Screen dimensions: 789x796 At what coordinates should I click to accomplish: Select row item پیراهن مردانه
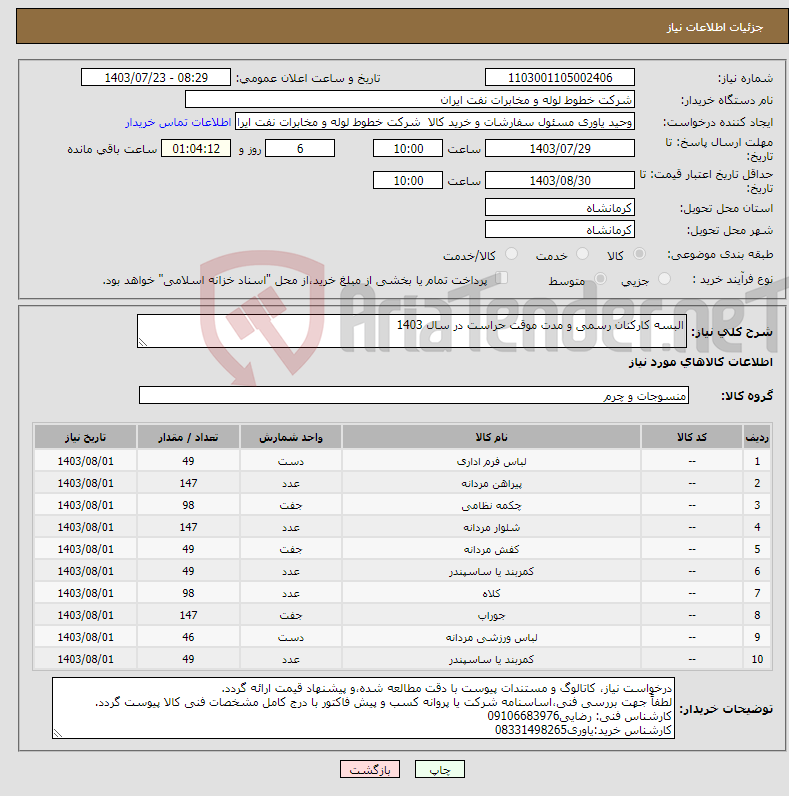tap(491, 483)
